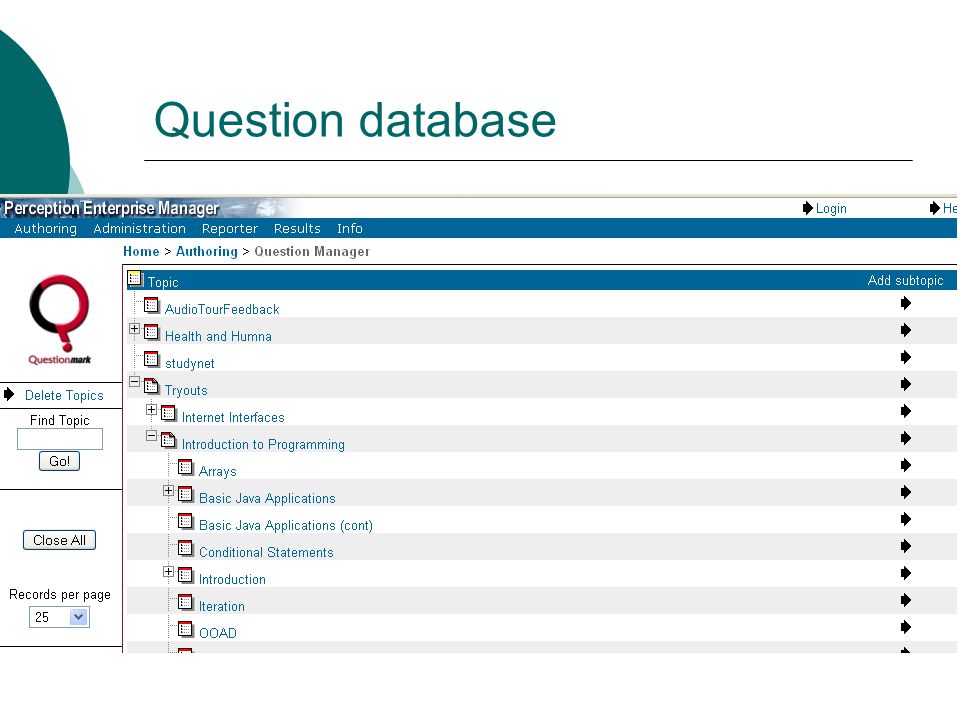This screenshot has width=960, height=720.
Task: Click the Questionmark logo
Action: [59, 320]
